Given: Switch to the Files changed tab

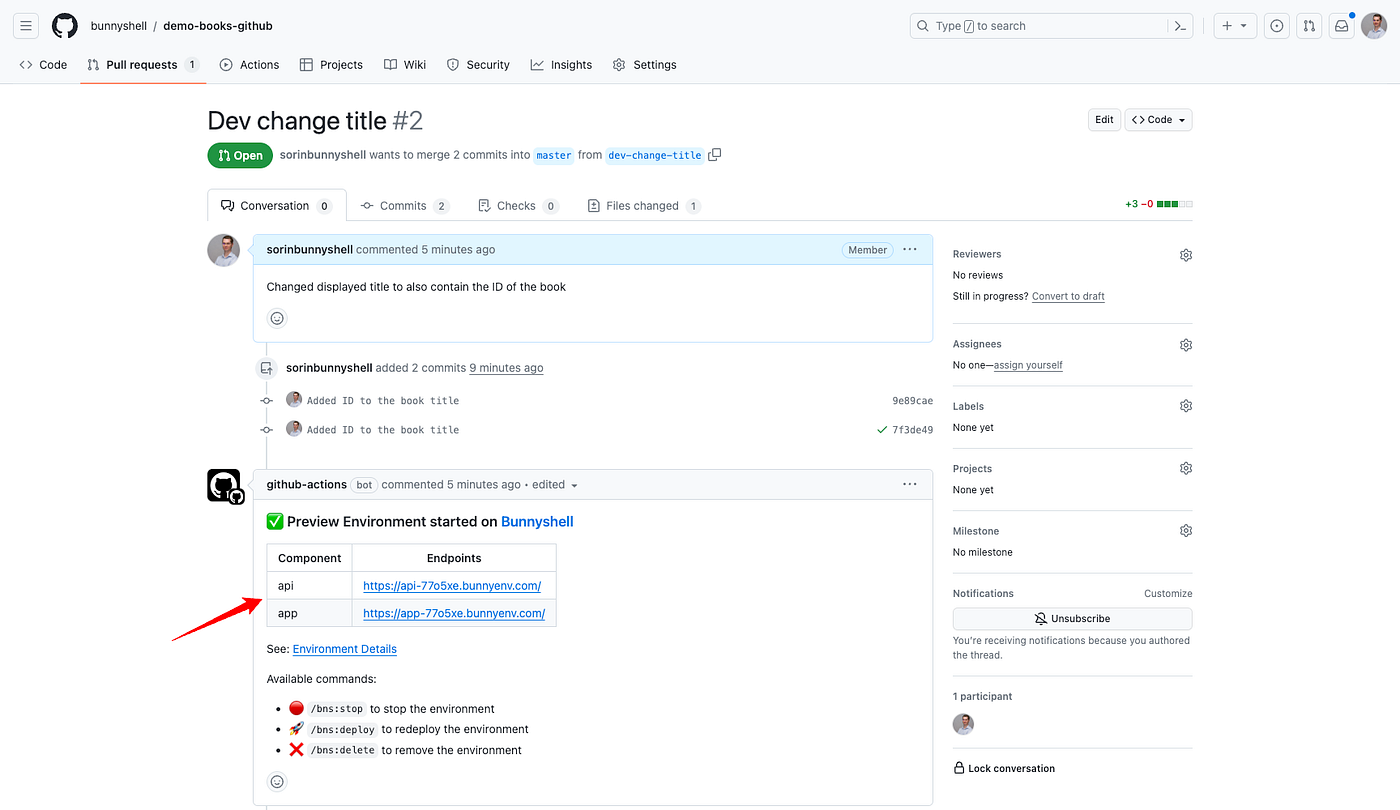Looking at the screenshot, I should (x=644, y=206).
